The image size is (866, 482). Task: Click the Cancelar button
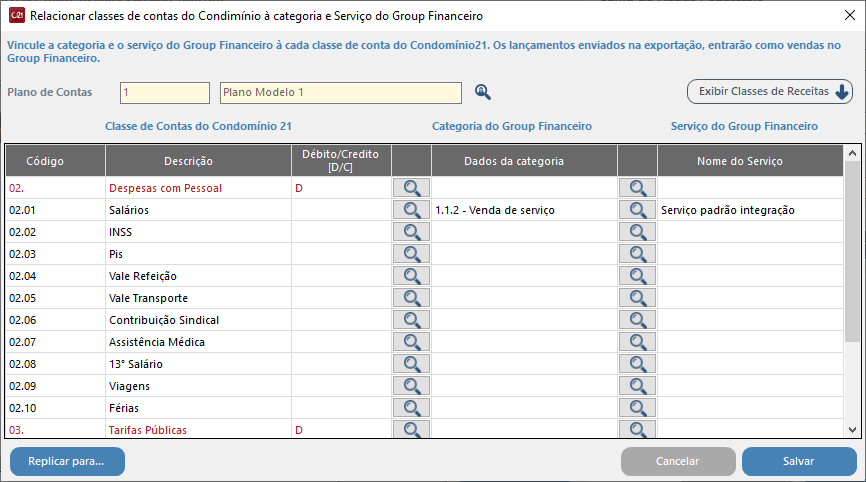click(678, 461)
